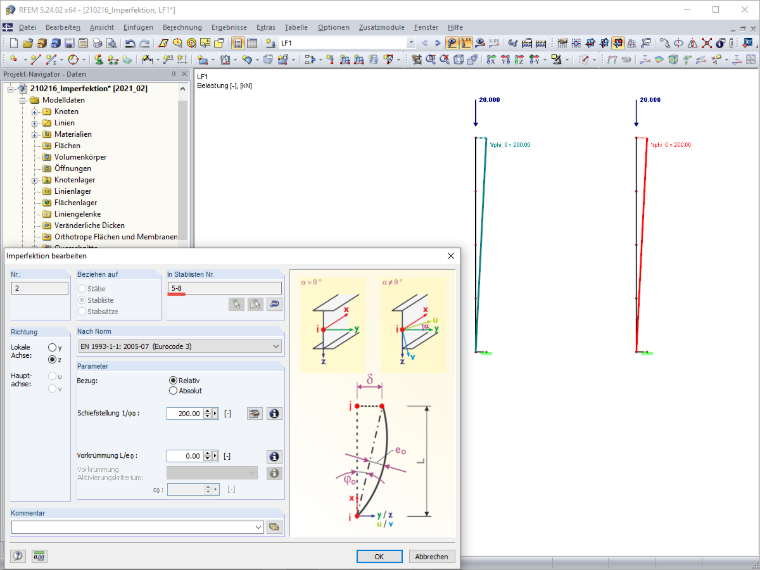760x570 pixels.
Task: Expand the Linien tree node
Action: (x=34, y=123)
